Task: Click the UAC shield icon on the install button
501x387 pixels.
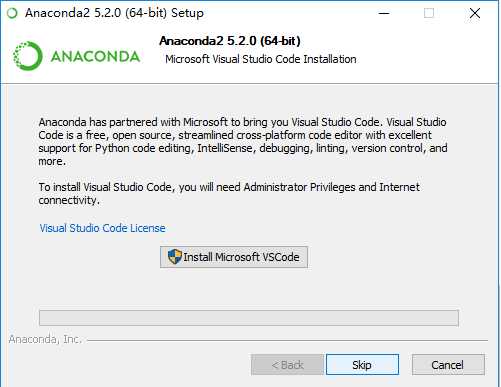Action: (174, 257)
